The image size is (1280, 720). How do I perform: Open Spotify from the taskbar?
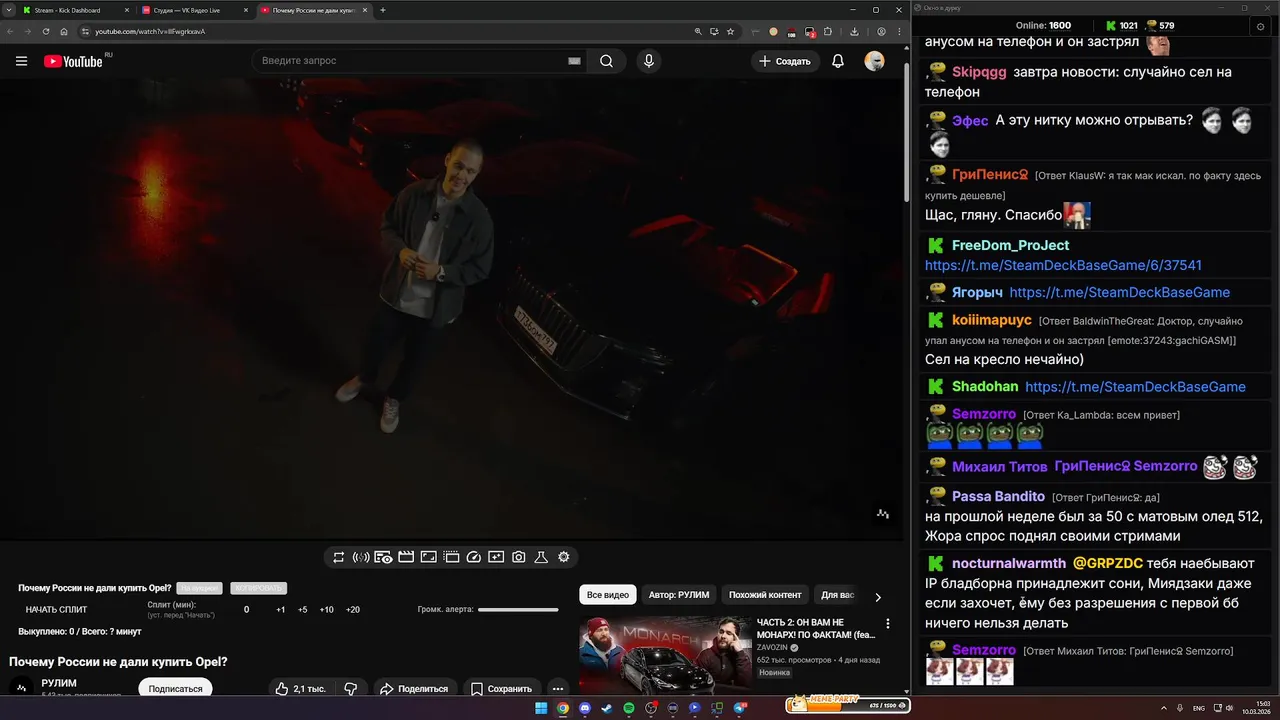629,708
